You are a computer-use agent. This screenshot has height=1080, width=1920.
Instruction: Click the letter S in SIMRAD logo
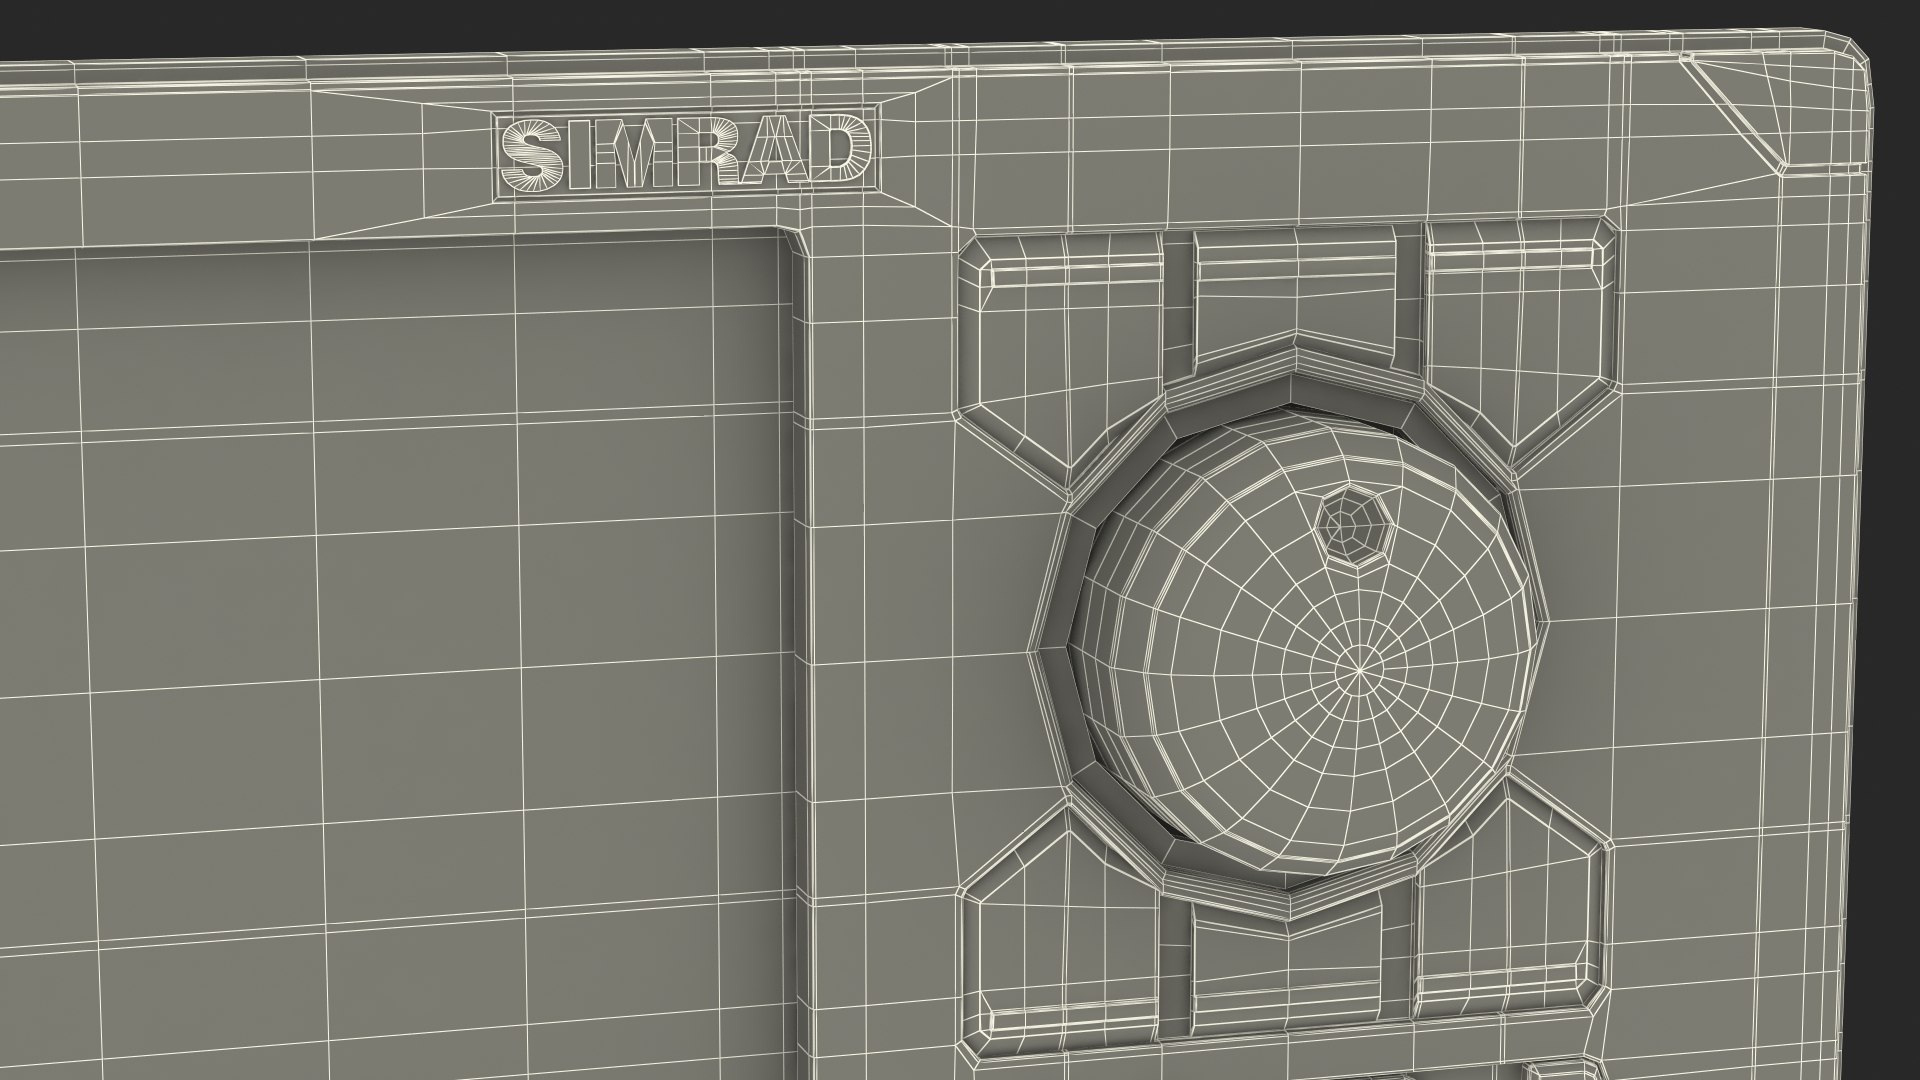click(x=533, y=153)
